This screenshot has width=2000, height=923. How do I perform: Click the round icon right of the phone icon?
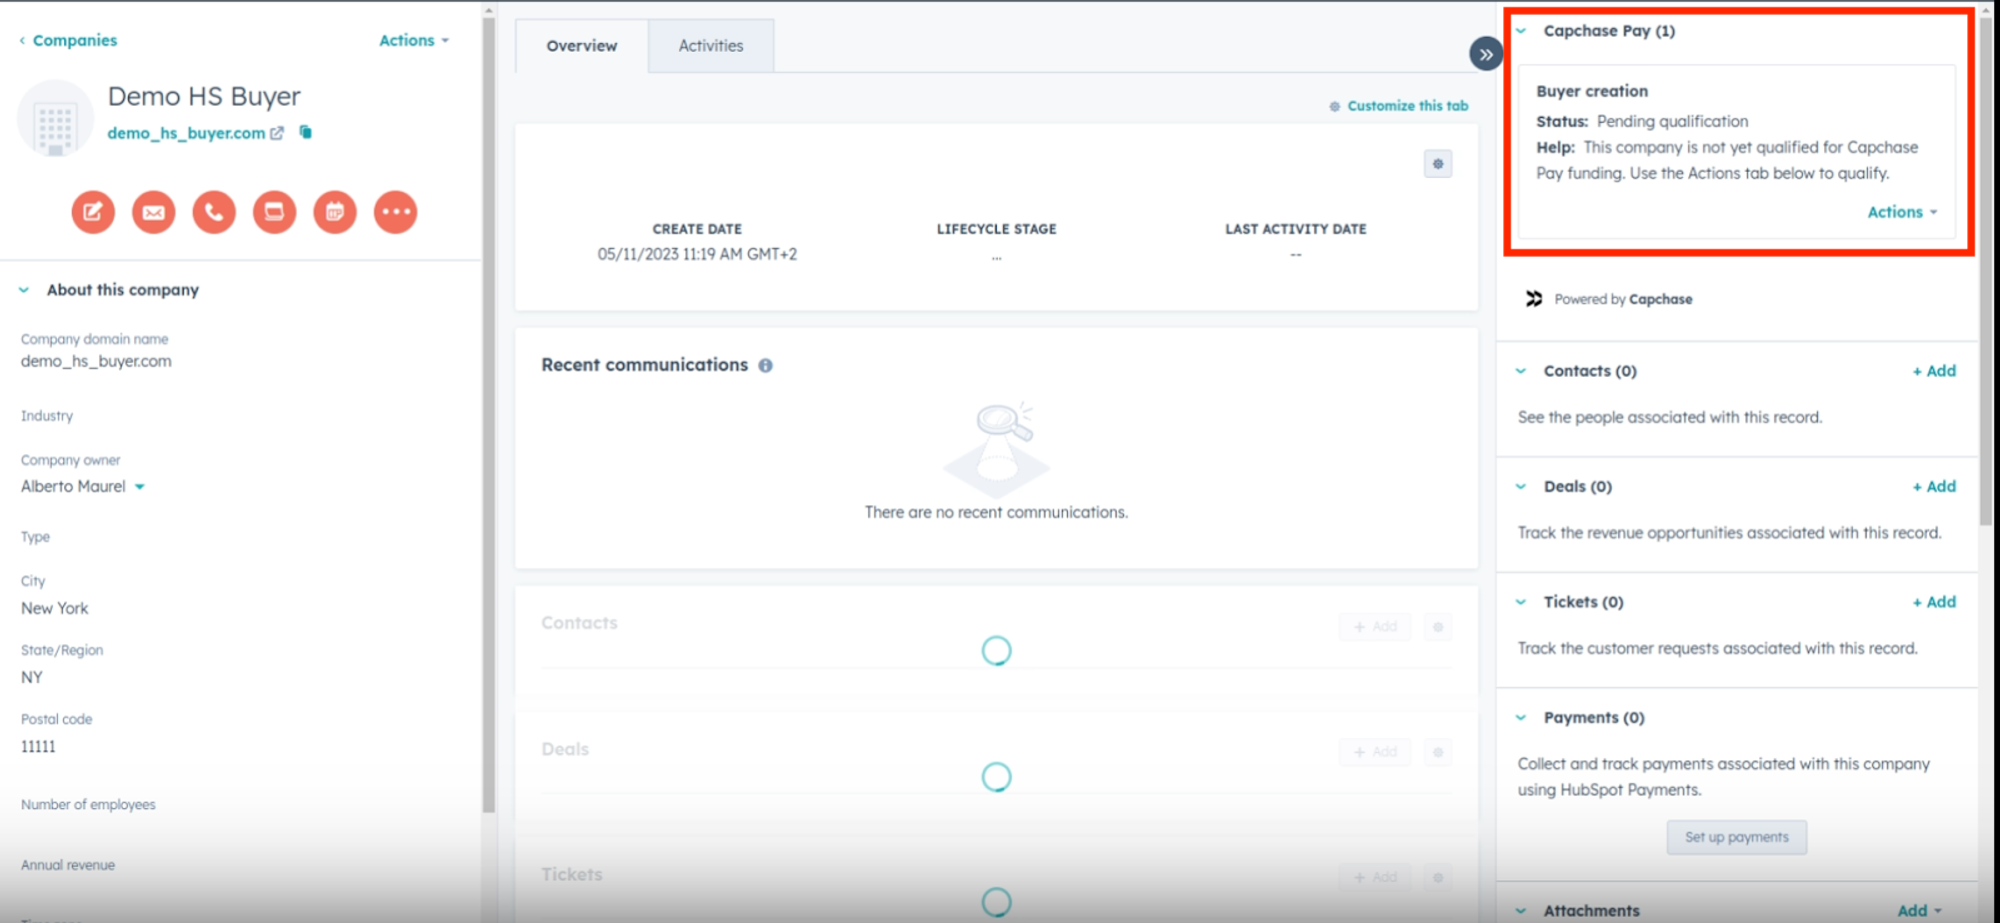click(x=274, y=212)
